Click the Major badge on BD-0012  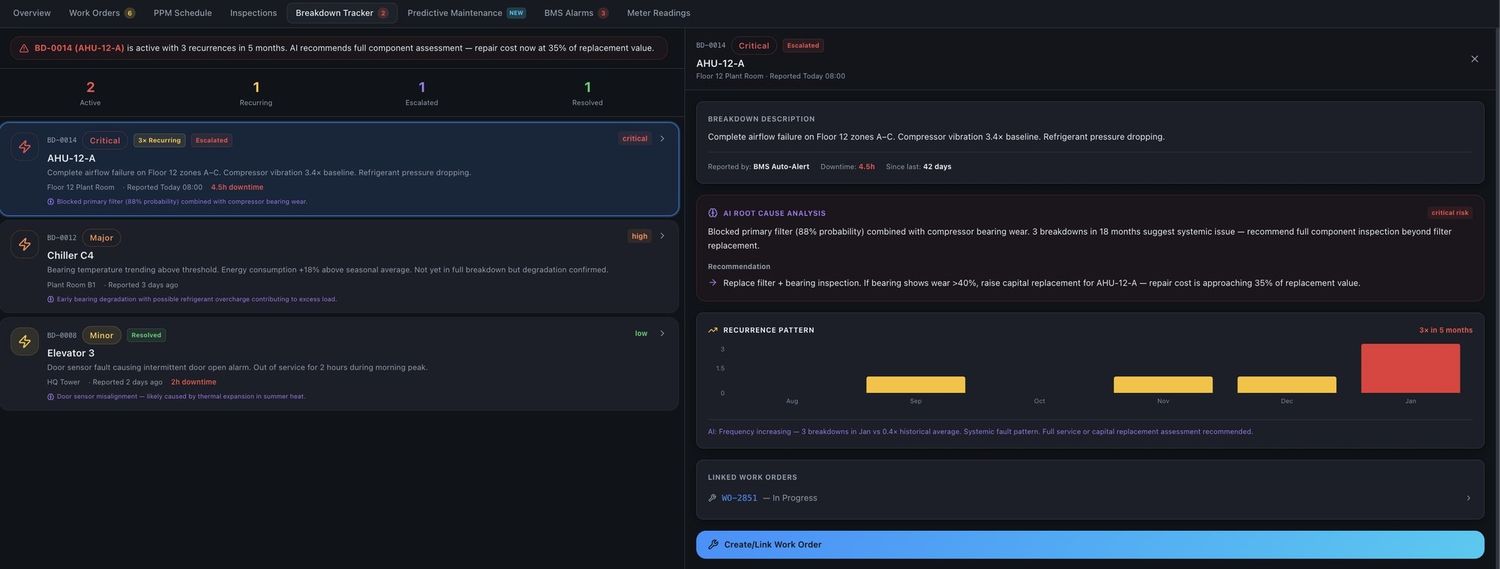(x=101, y=238)
